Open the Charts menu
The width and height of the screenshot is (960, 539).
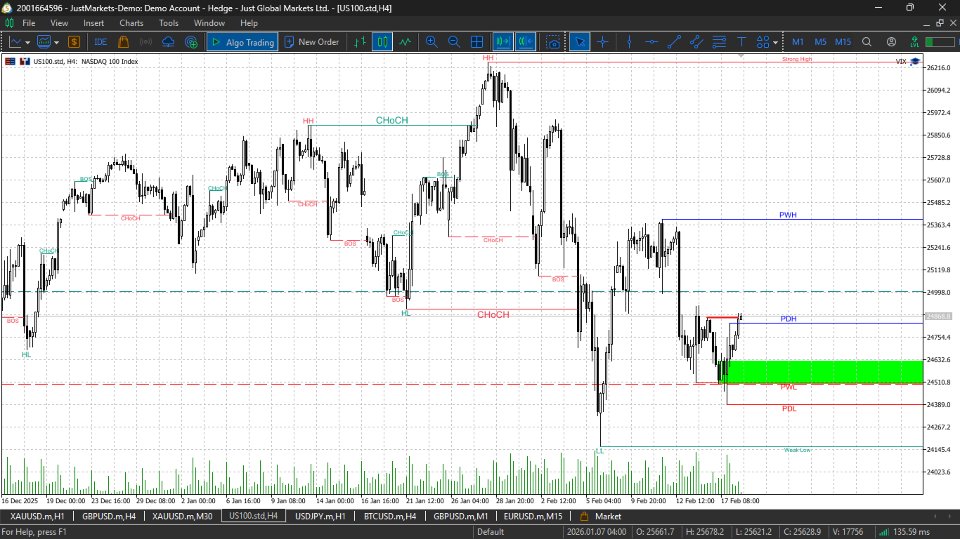[x=131, y=23]
